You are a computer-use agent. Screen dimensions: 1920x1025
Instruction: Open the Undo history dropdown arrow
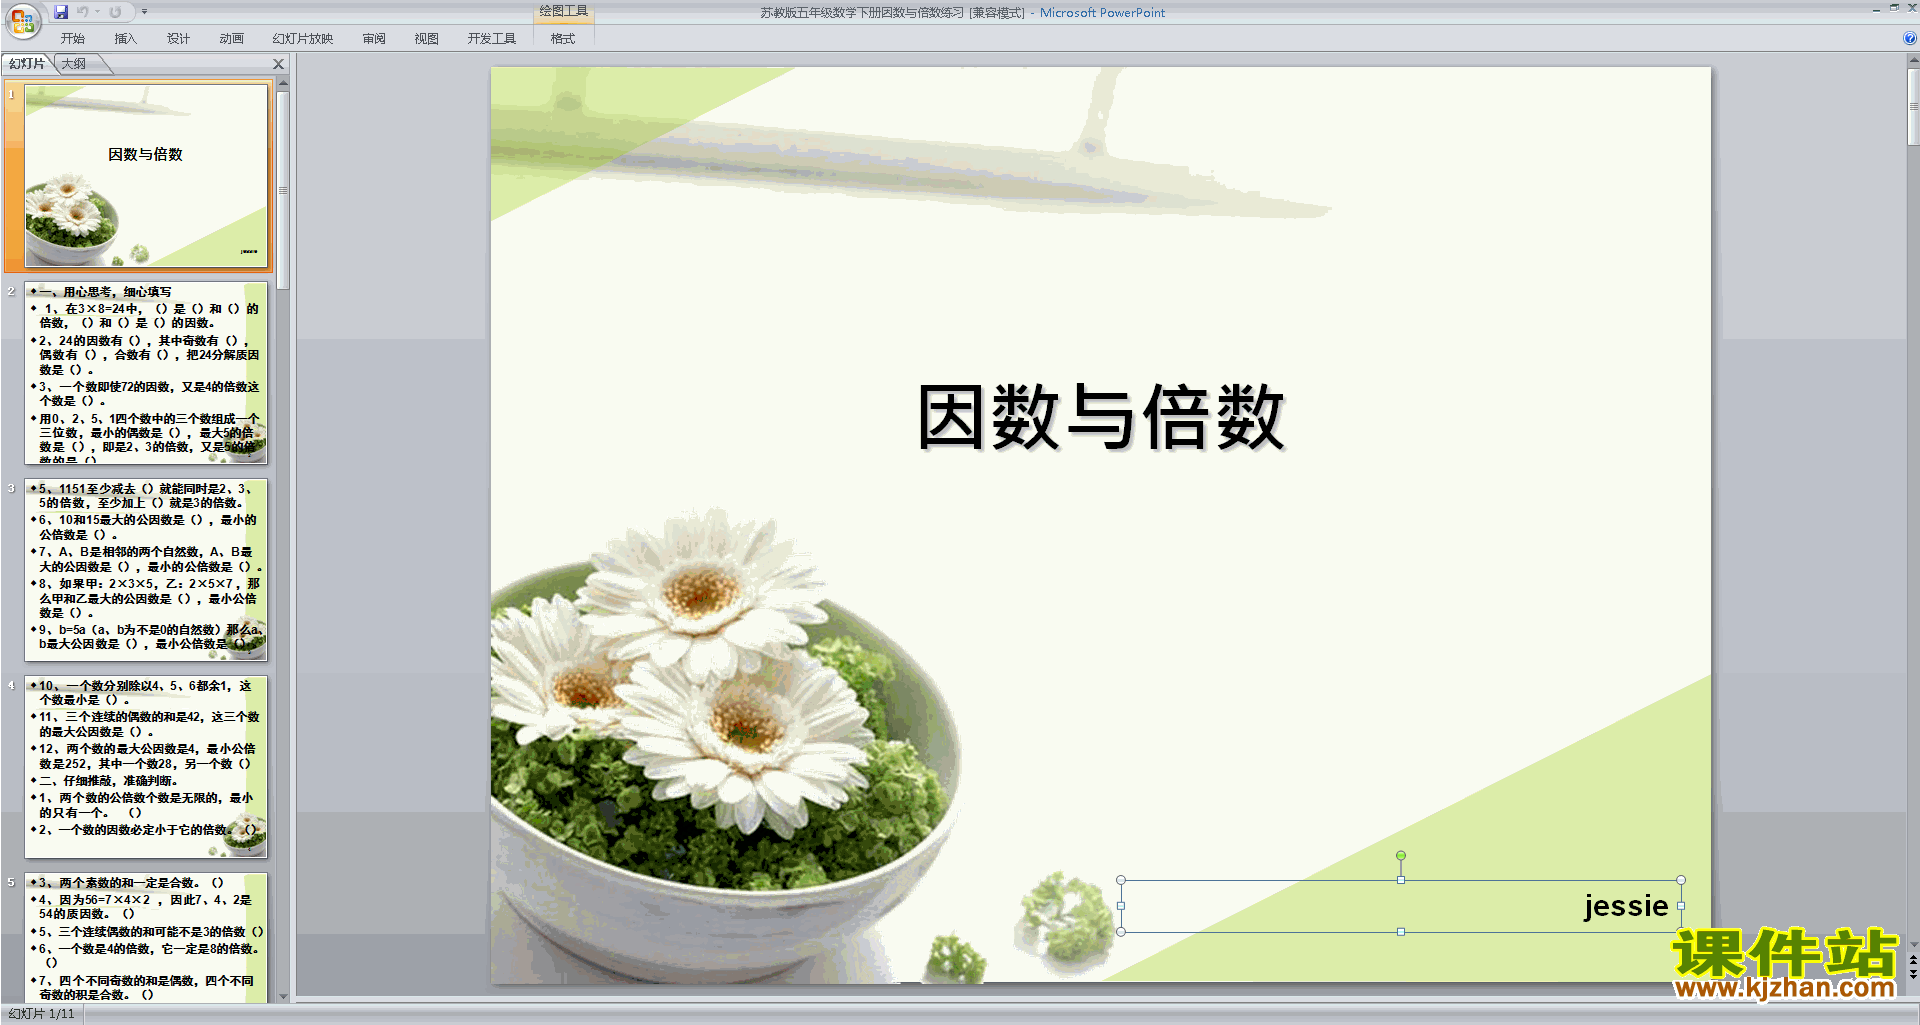pyautogui.click(x=97, y=12)
